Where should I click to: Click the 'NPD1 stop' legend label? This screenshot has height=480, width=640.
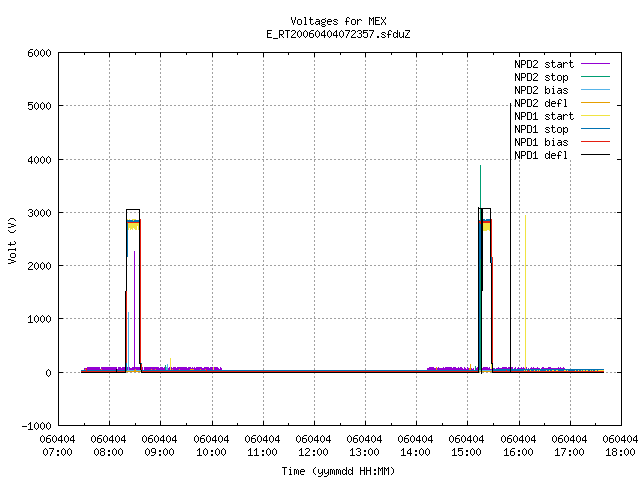[541, 129]
